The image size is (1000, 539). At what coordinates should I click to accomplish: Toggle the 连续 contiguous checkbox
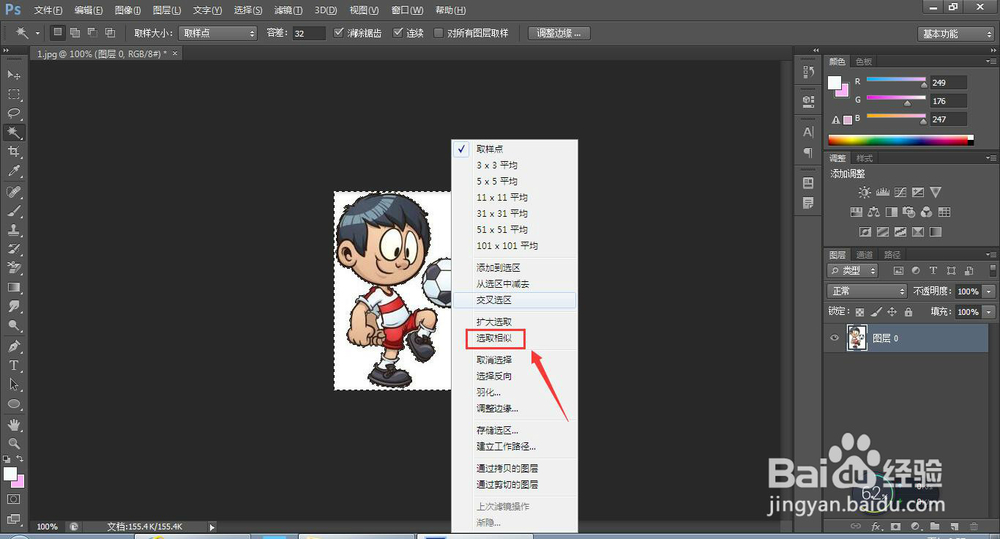pyautogui.click(x=398, y=33)
